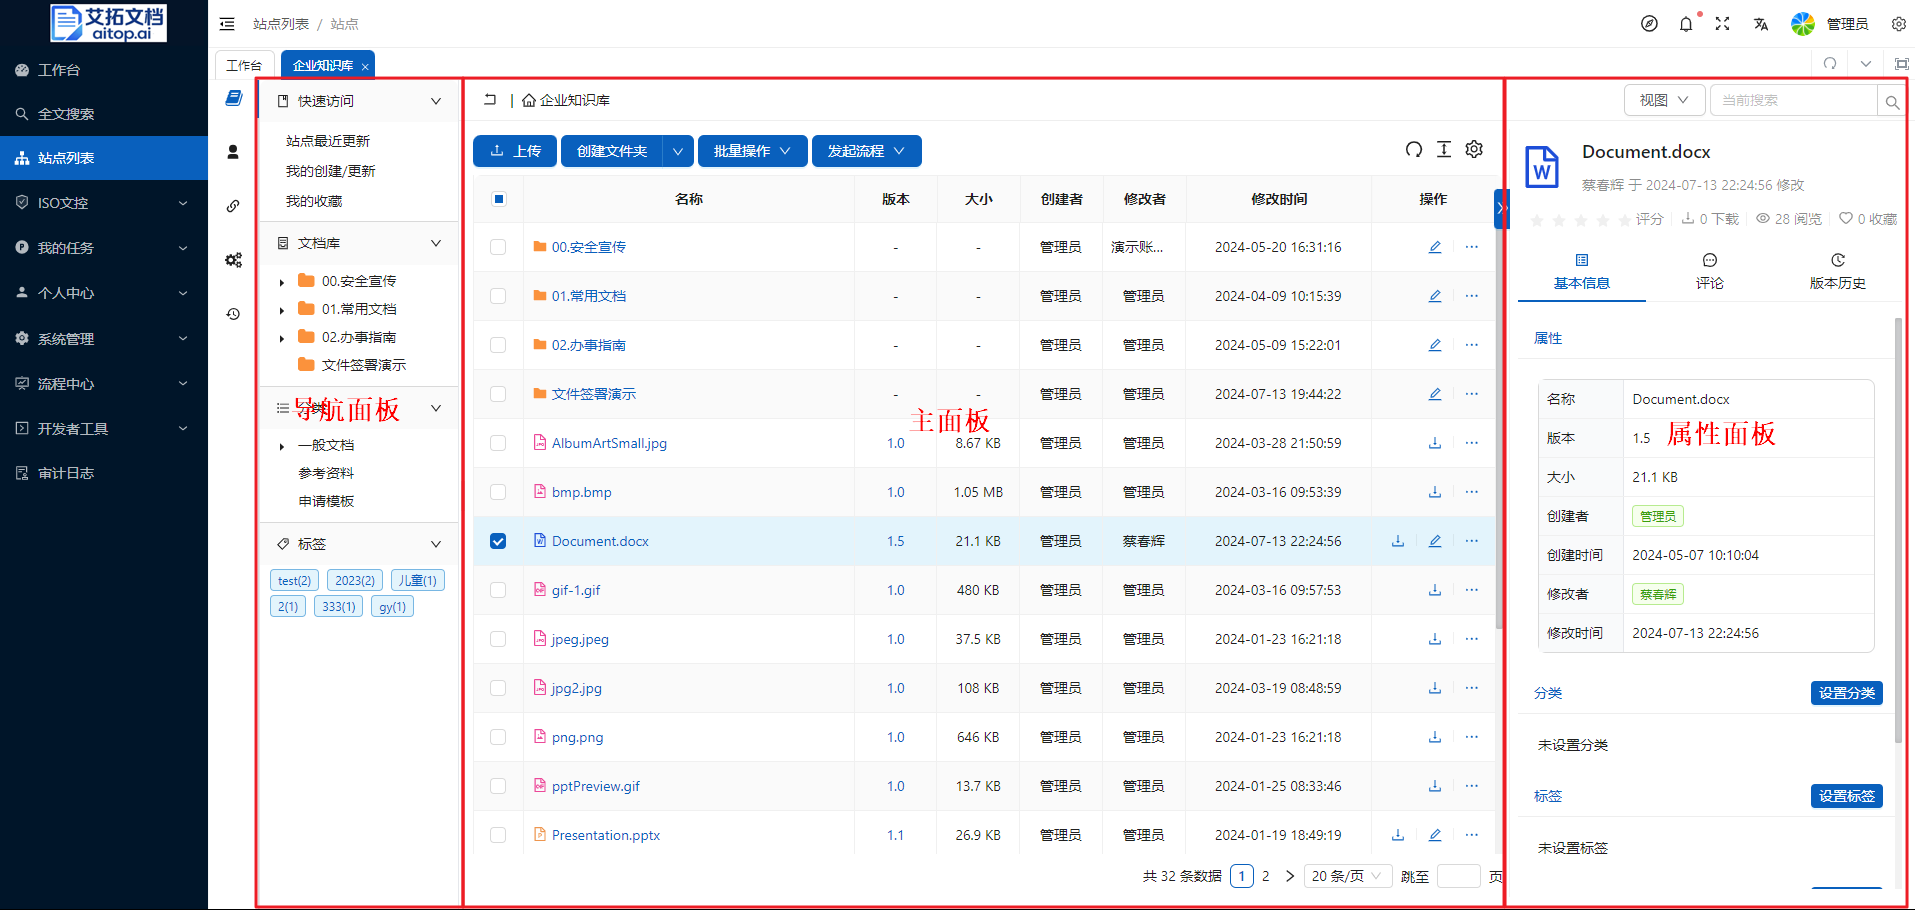The width and height of the screenshot is (1915, 910).
Task: Check the box for gif-1.gif
Action: pos(498,590)
